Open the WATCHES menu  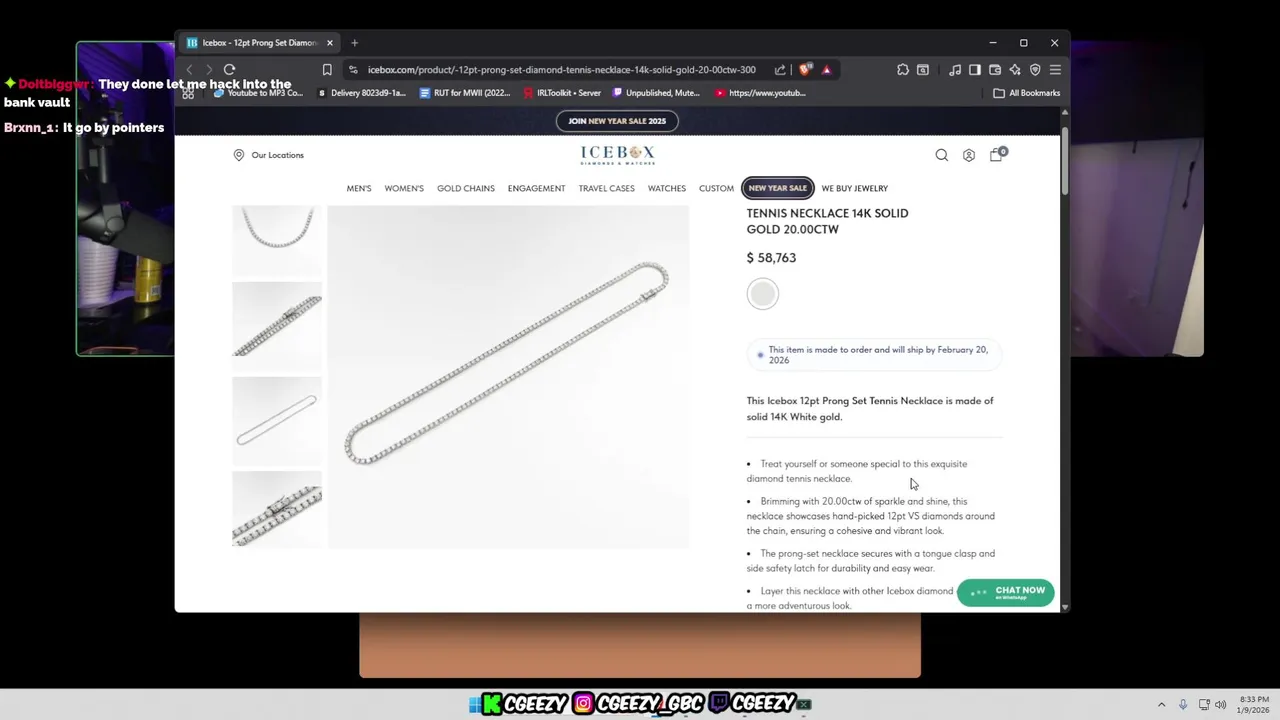[x=667, y=188]
